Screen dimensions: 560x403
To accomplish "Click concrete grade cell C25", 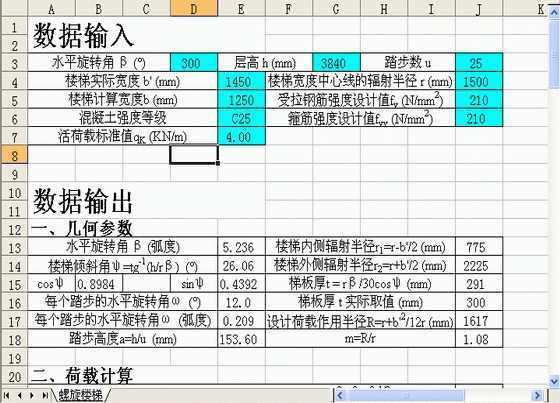I will (x=241, y=118).
